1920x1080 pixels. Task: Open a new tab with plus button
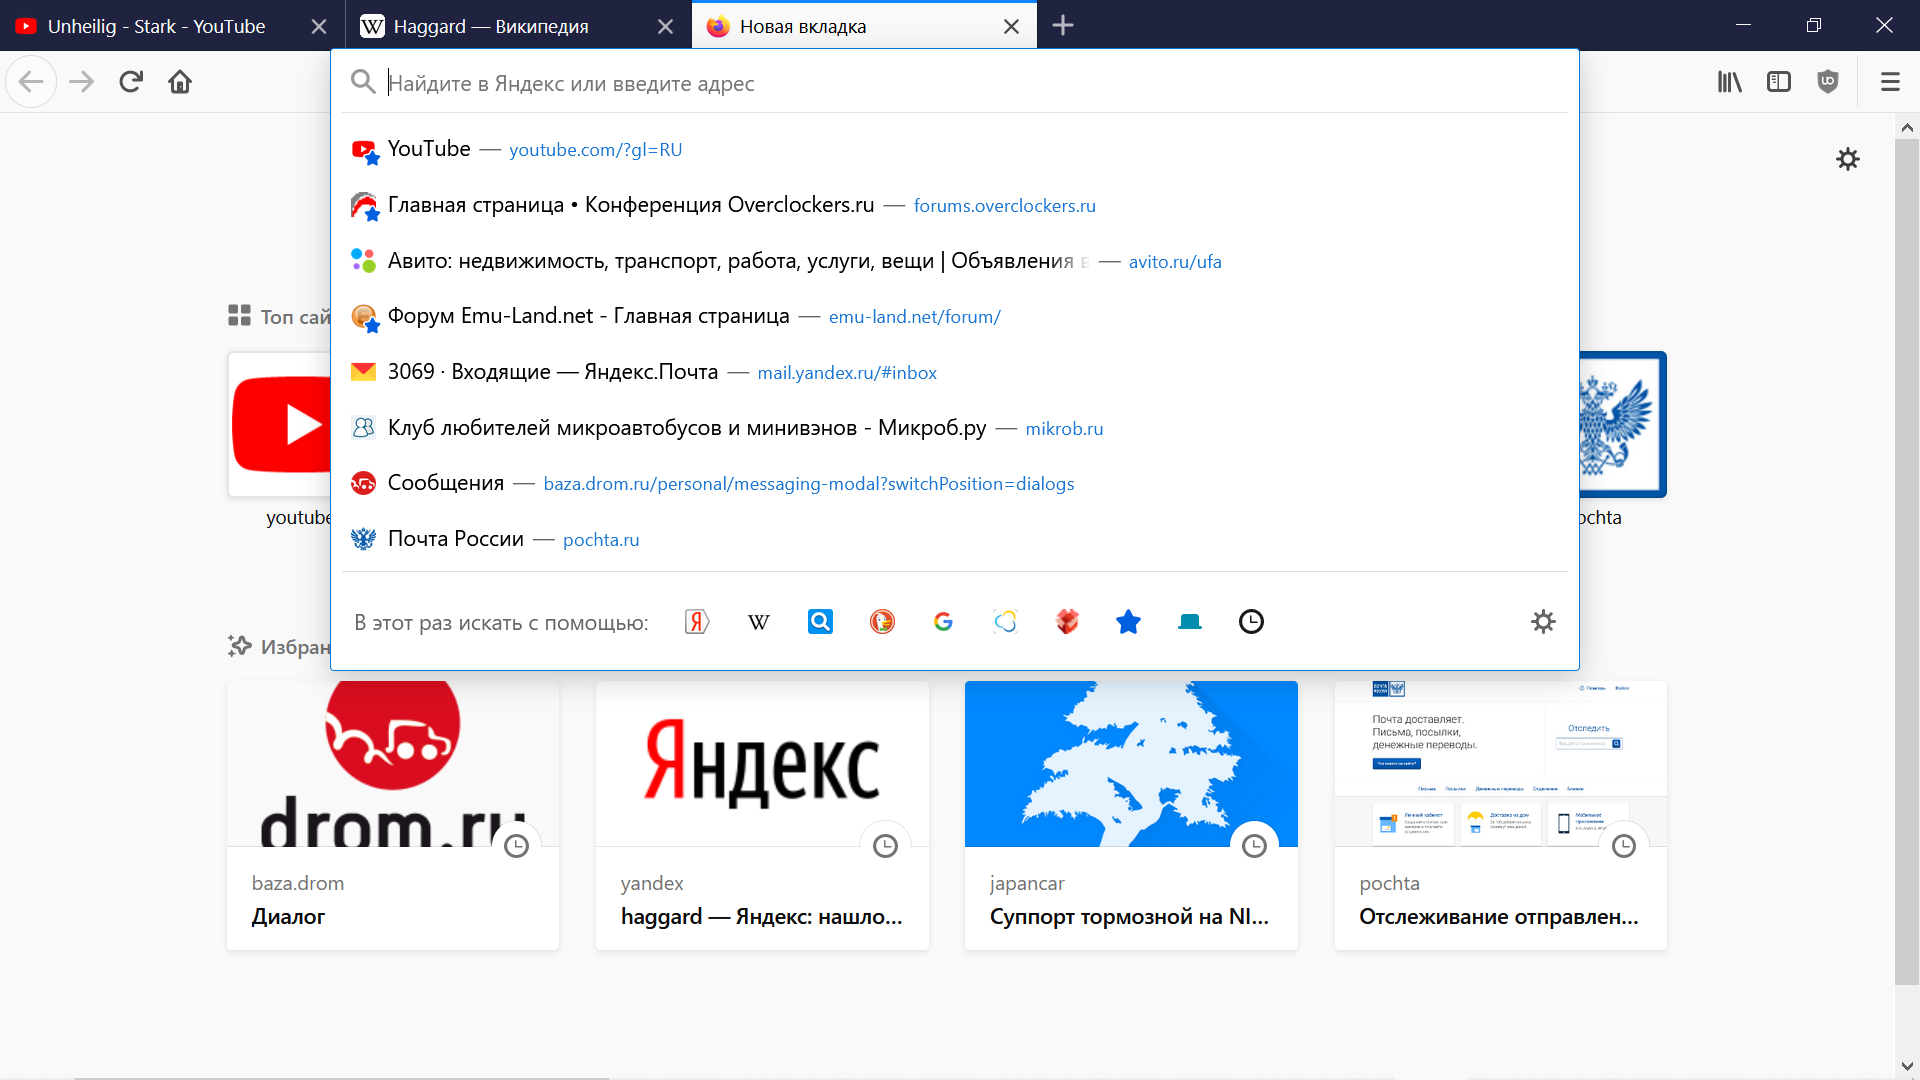(1063, 26)
